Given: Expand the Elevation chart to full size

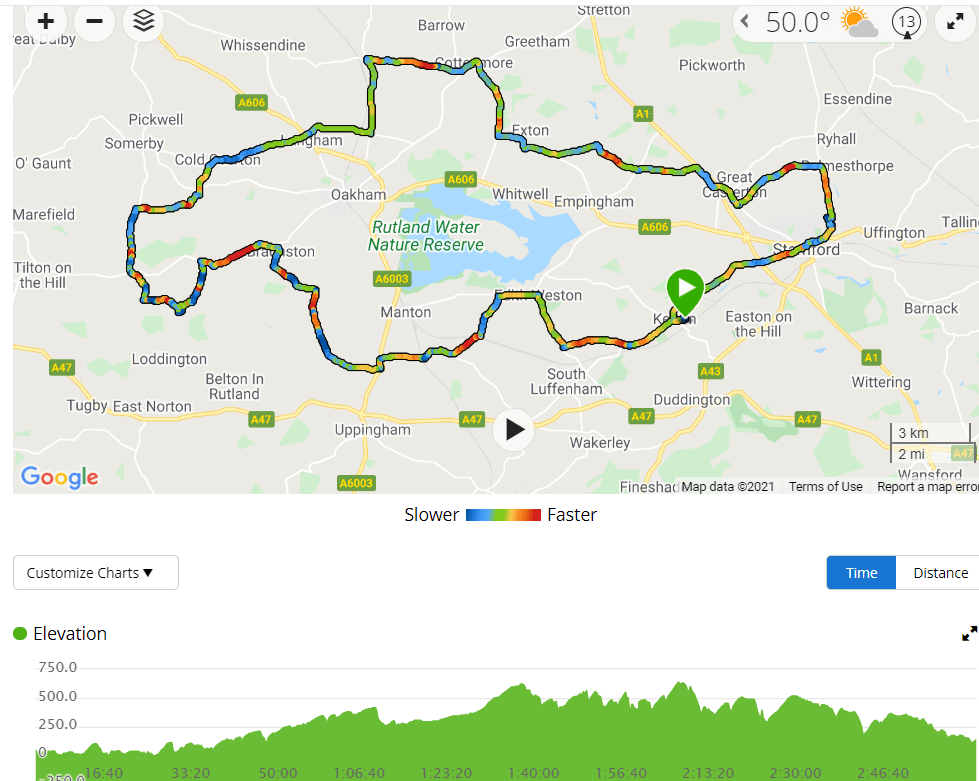Looking at the screenshot, I should (969, 633).
